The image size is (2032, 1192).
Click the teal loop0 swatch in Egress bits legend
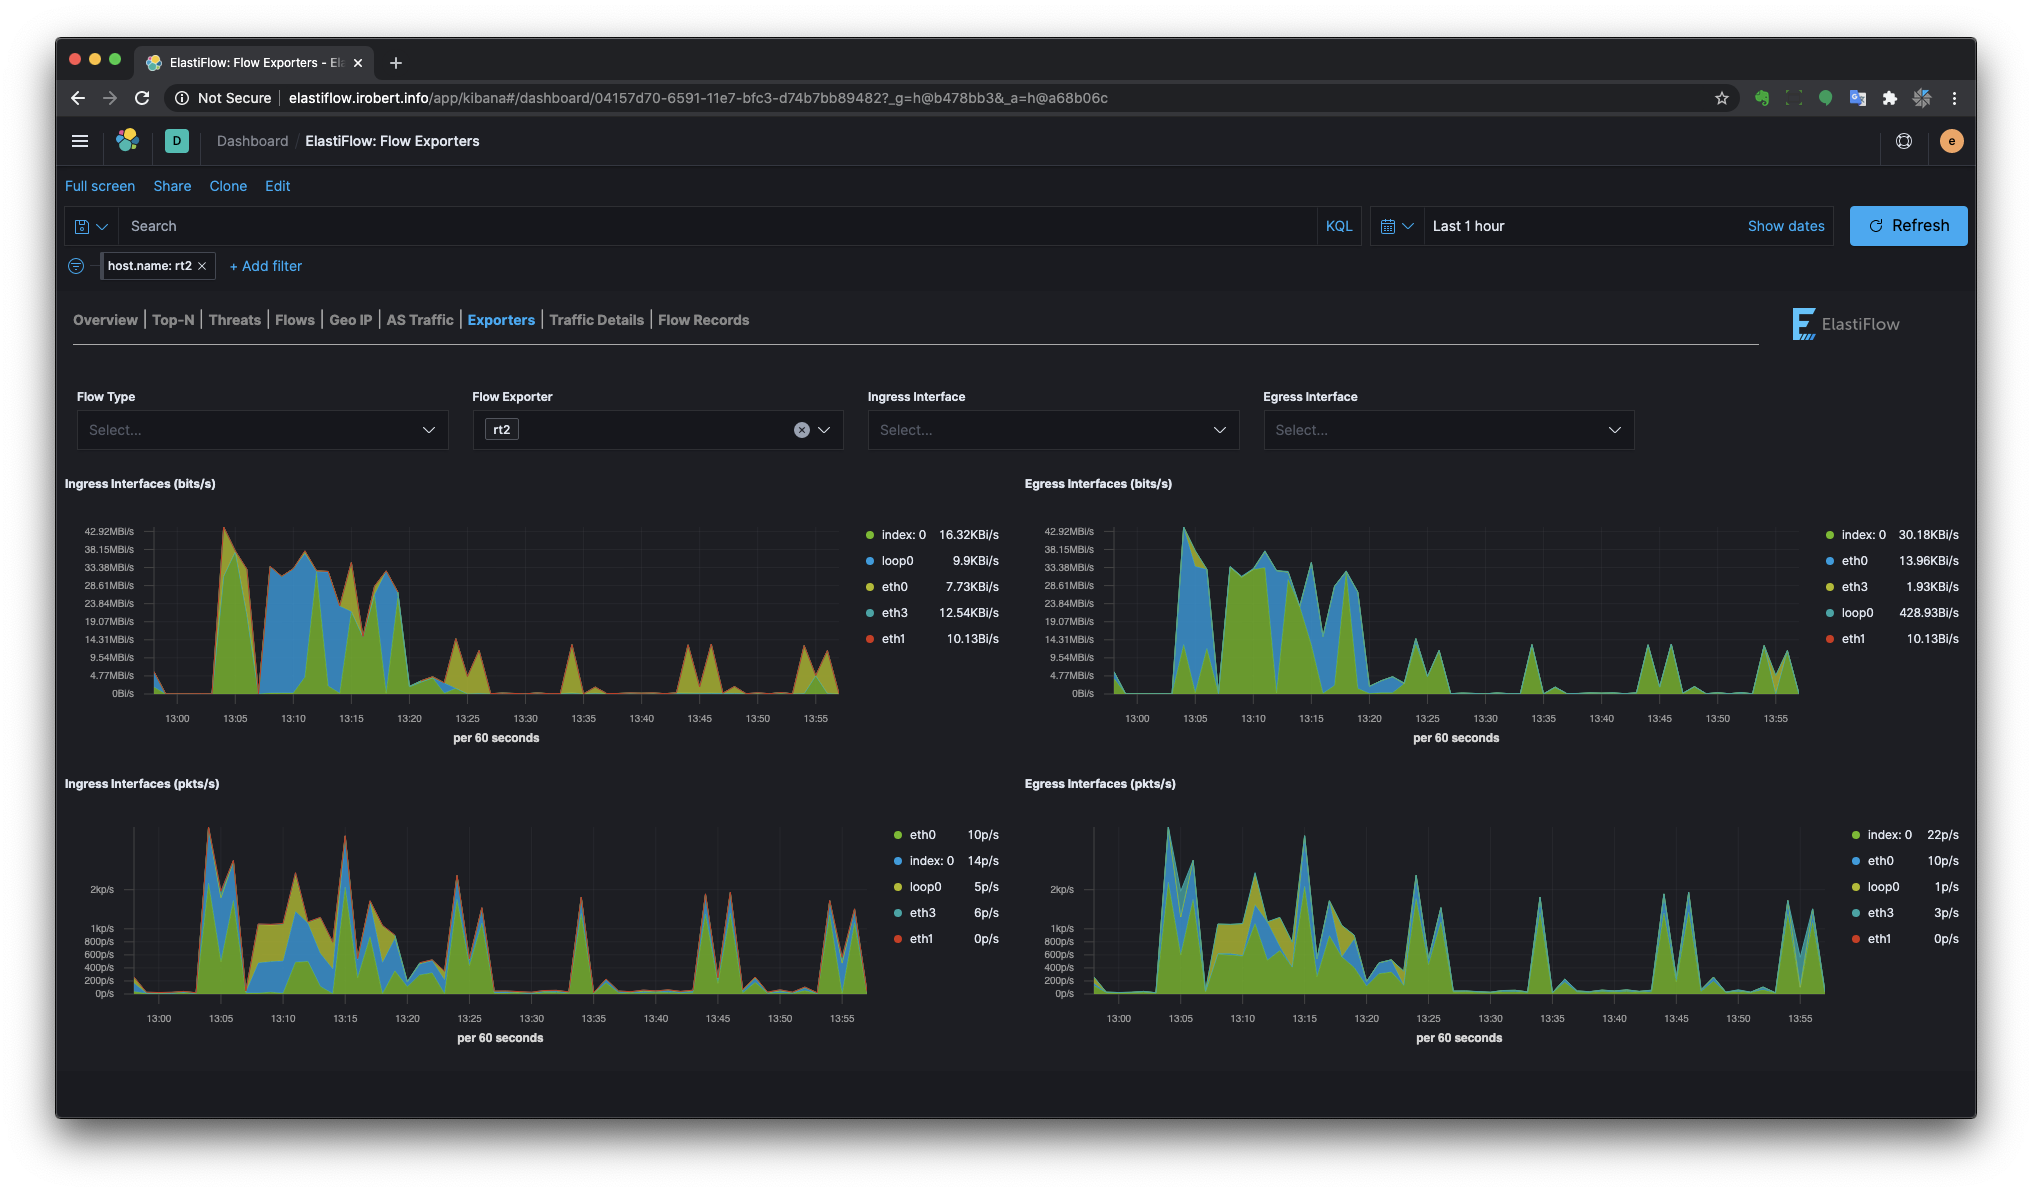point(1830,613)
